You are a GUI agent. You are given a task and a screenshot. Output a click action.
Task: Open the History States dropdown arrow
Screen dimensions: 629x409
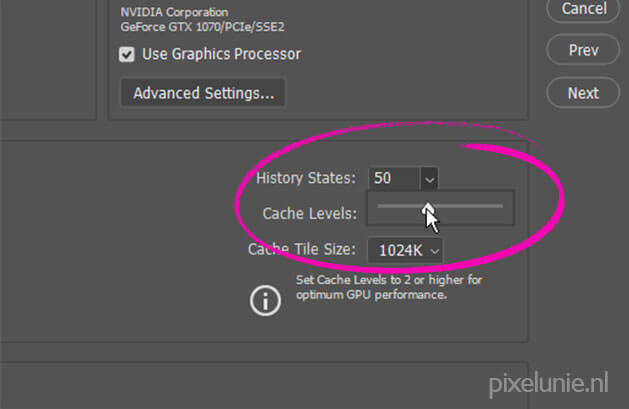(x=429, y=178)
